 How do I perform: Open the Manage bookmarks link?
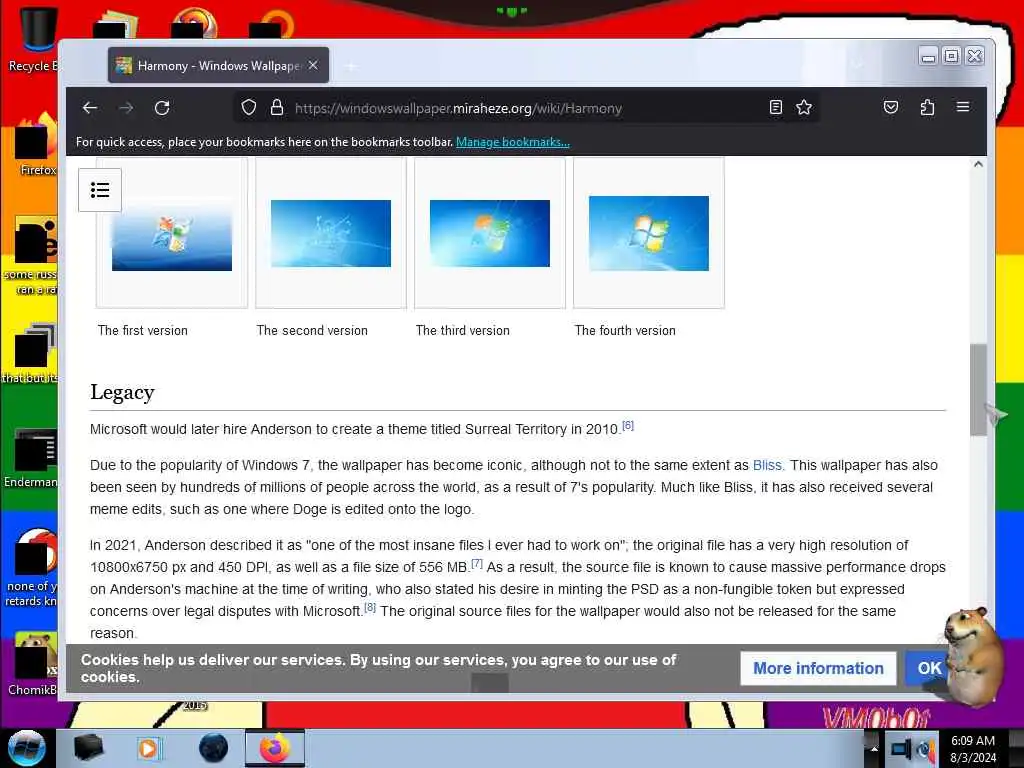tap(513, 142)
